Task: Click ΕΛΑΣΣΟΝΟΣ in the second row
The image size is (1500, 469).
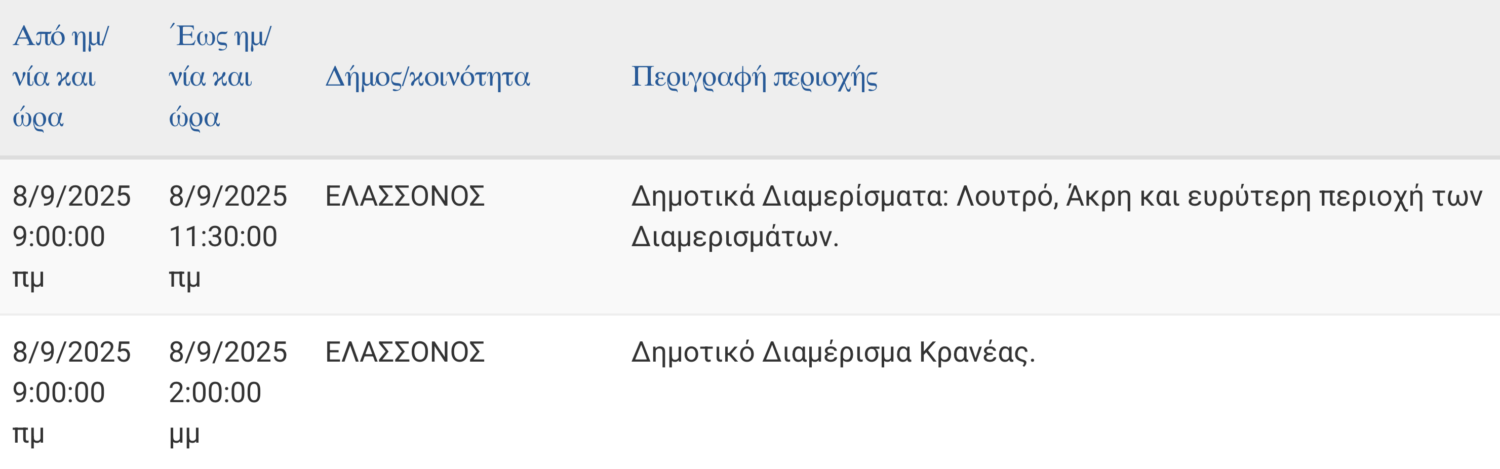Action: pyautogui.click(x=405, y=352)
